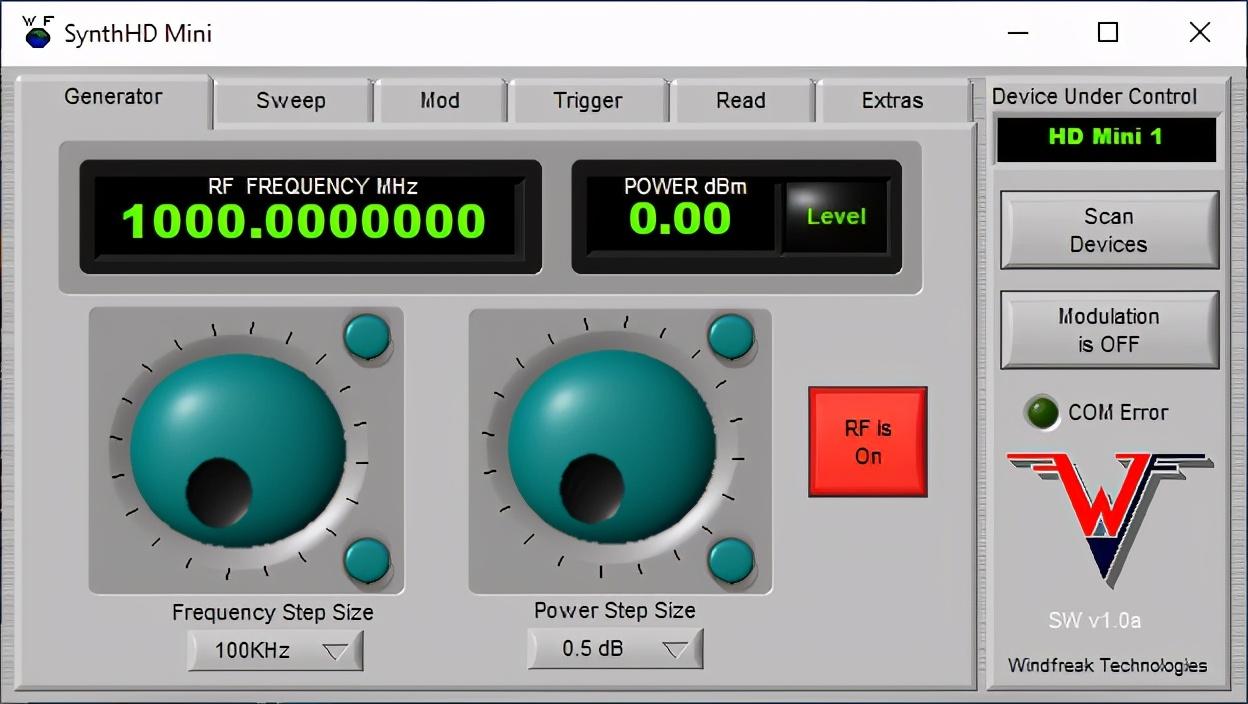1248x704 pixels.
Task: Click the HD Mini 1 device display
Action: pyautogui.click(x=1106, y=138)
